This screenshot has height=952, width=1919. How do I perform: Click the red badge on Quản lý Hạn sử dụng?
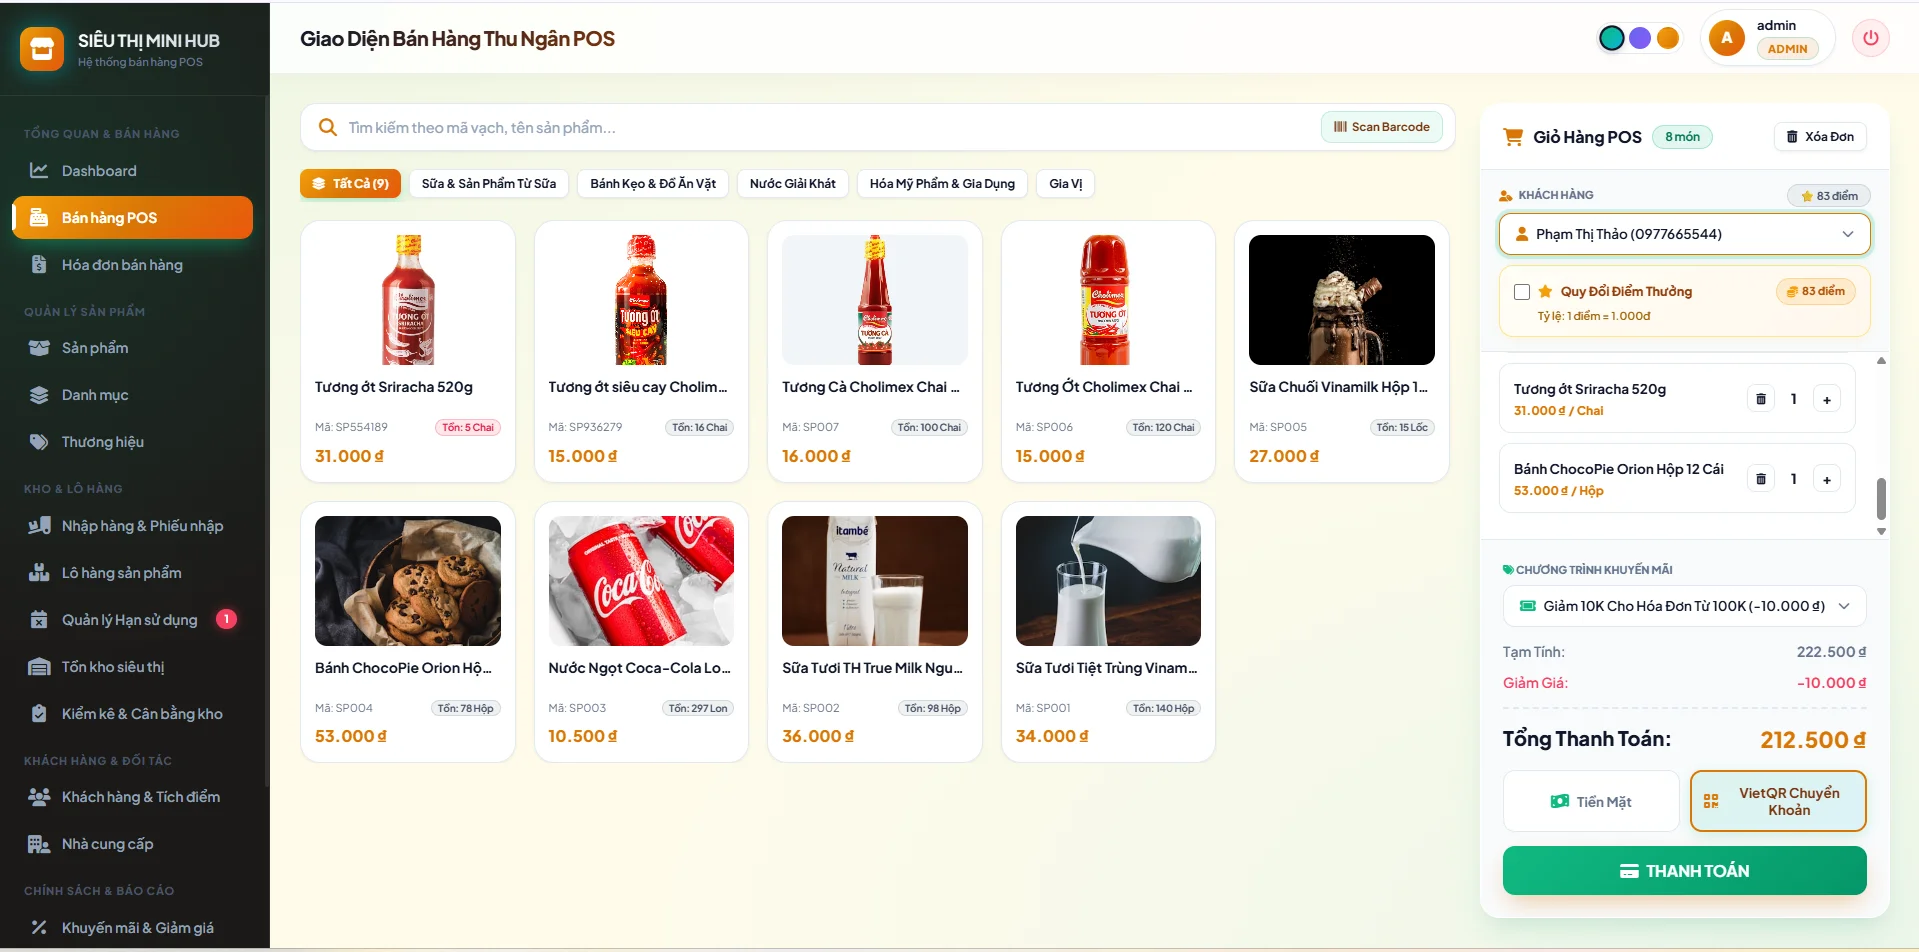[x=227, y=619]
